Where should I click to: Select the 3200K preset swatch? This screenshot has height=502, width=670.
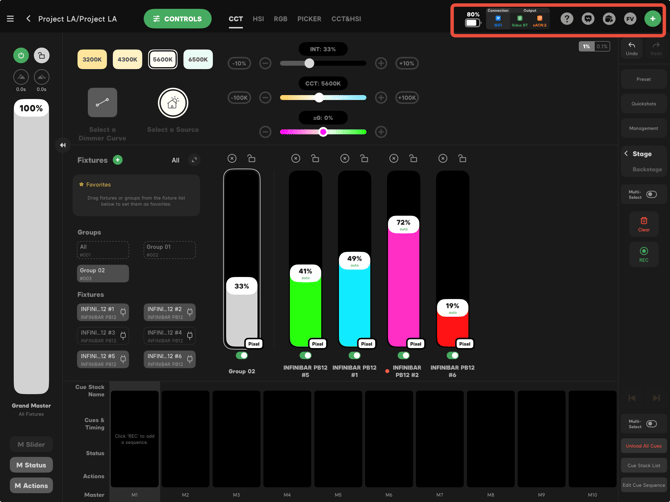pos(92,59)
